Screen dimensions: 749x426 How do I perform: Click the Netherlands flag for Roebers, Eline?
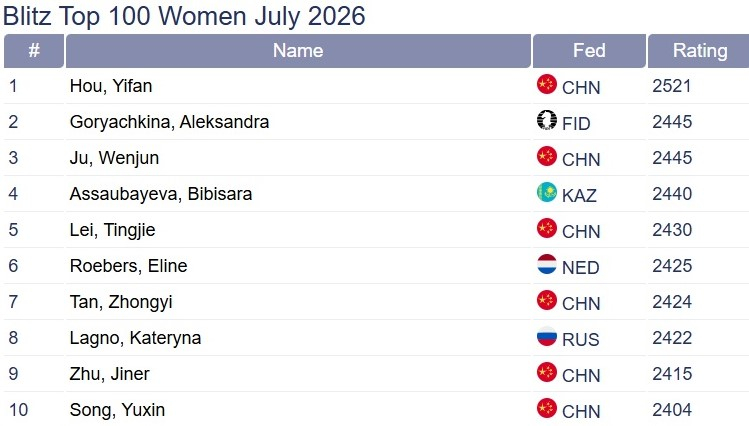tap(546, 264)
